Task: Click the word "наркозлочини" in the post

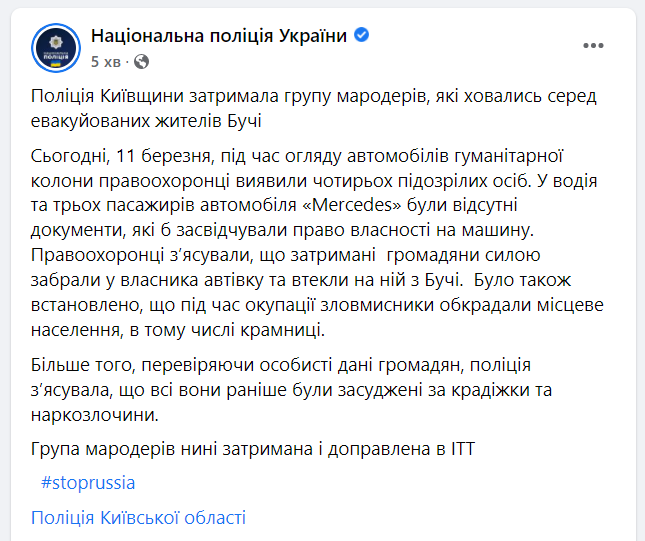Action: point(95,415)
